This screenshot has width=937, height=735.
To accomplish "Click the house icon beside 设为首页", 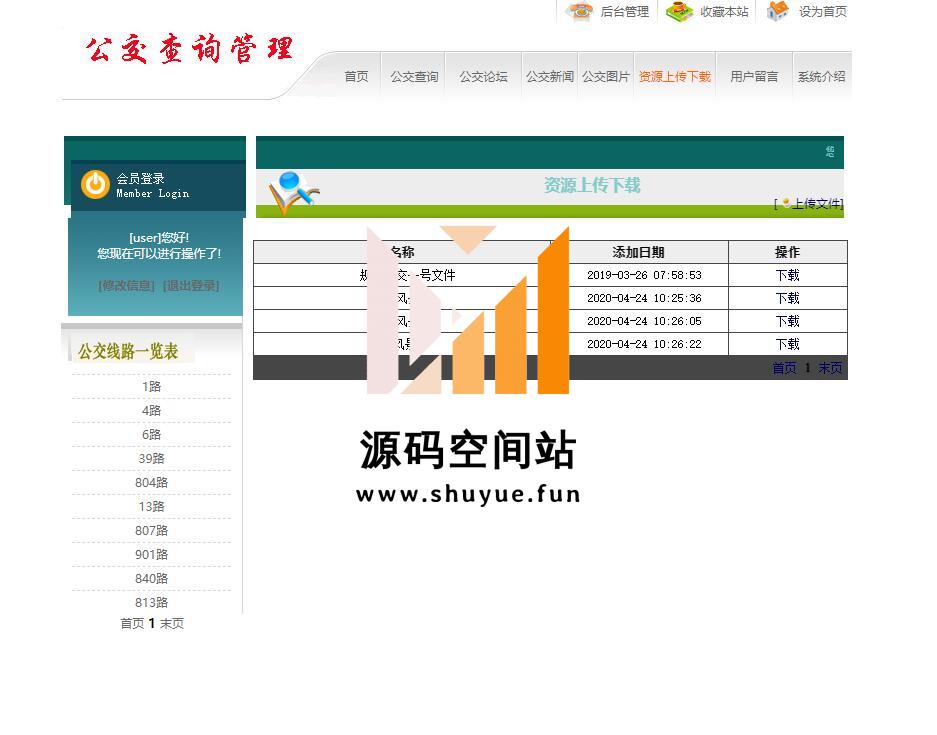I will point(777,11).
